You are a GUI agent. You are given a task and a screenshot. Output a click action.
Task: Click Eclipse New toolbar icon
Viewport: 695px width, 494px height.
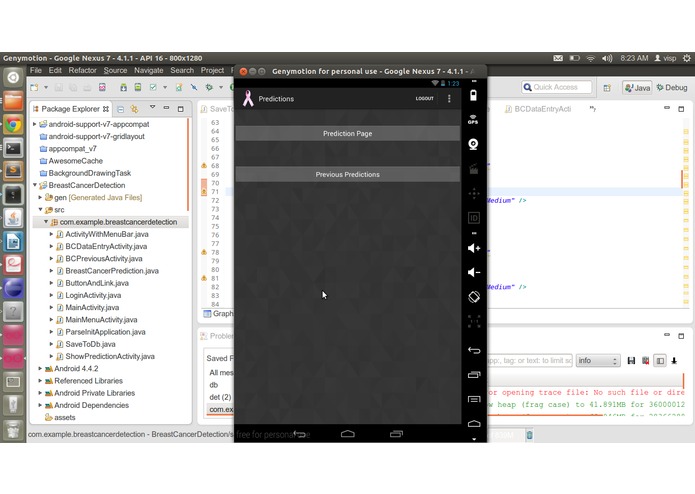[34, 87]
